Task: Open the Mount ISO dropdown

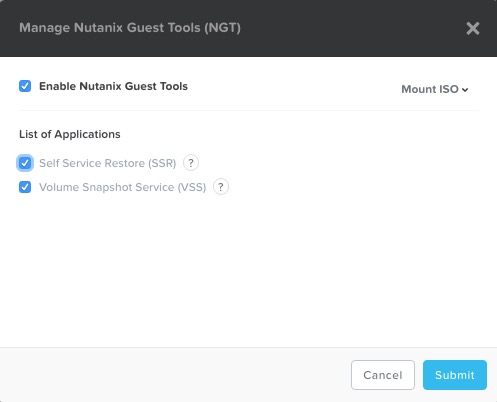Action: point(435,89)
